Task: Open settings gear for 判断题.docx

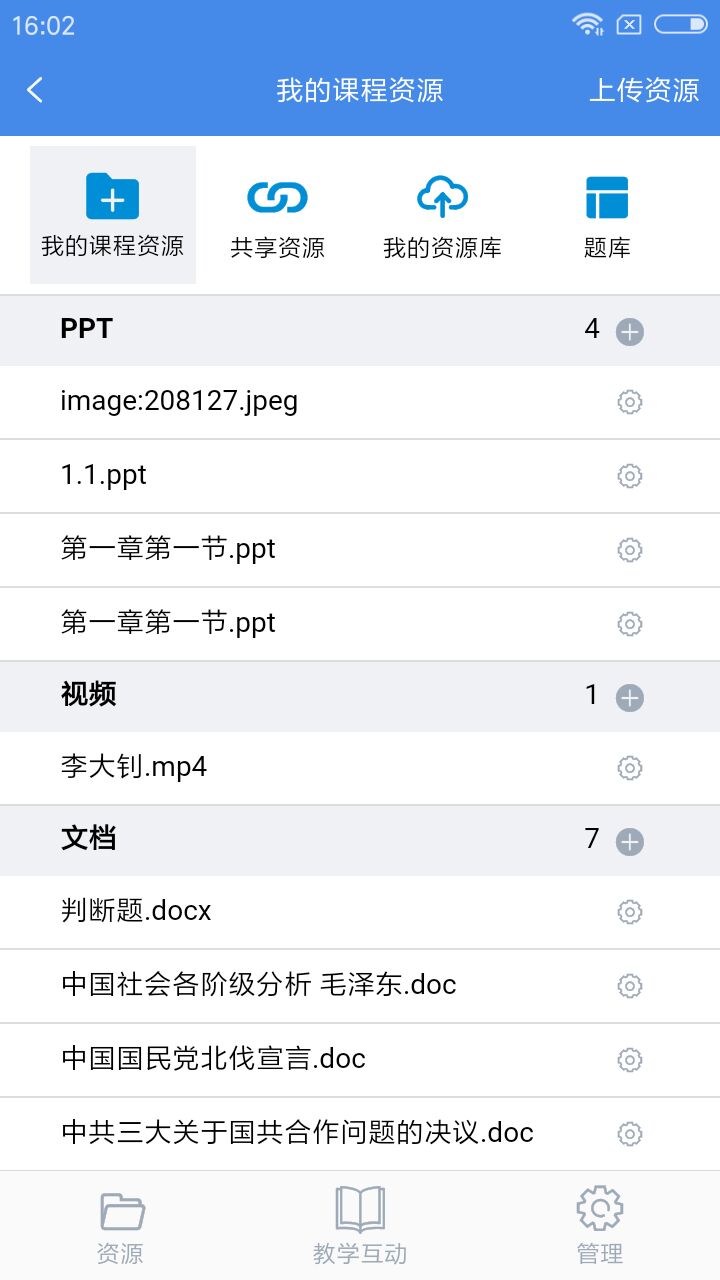Action: [629, 912]
